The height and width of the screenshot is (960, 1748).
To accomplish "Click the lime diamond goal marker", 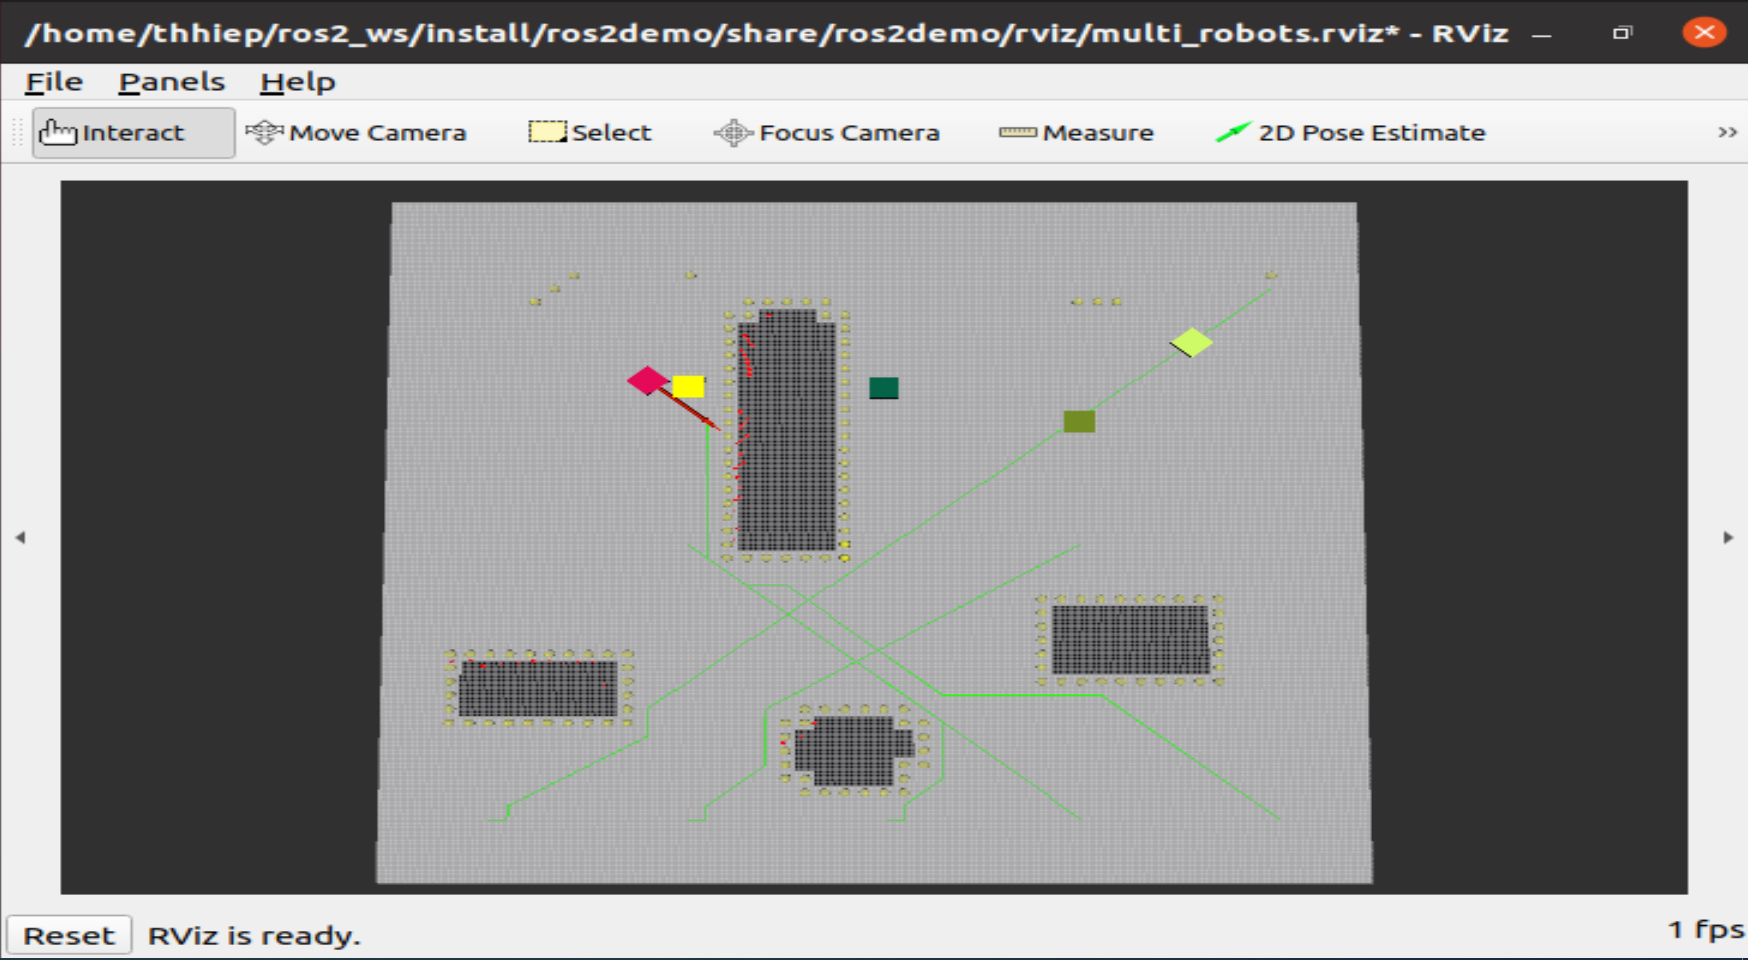I will tap(1191, 343).
